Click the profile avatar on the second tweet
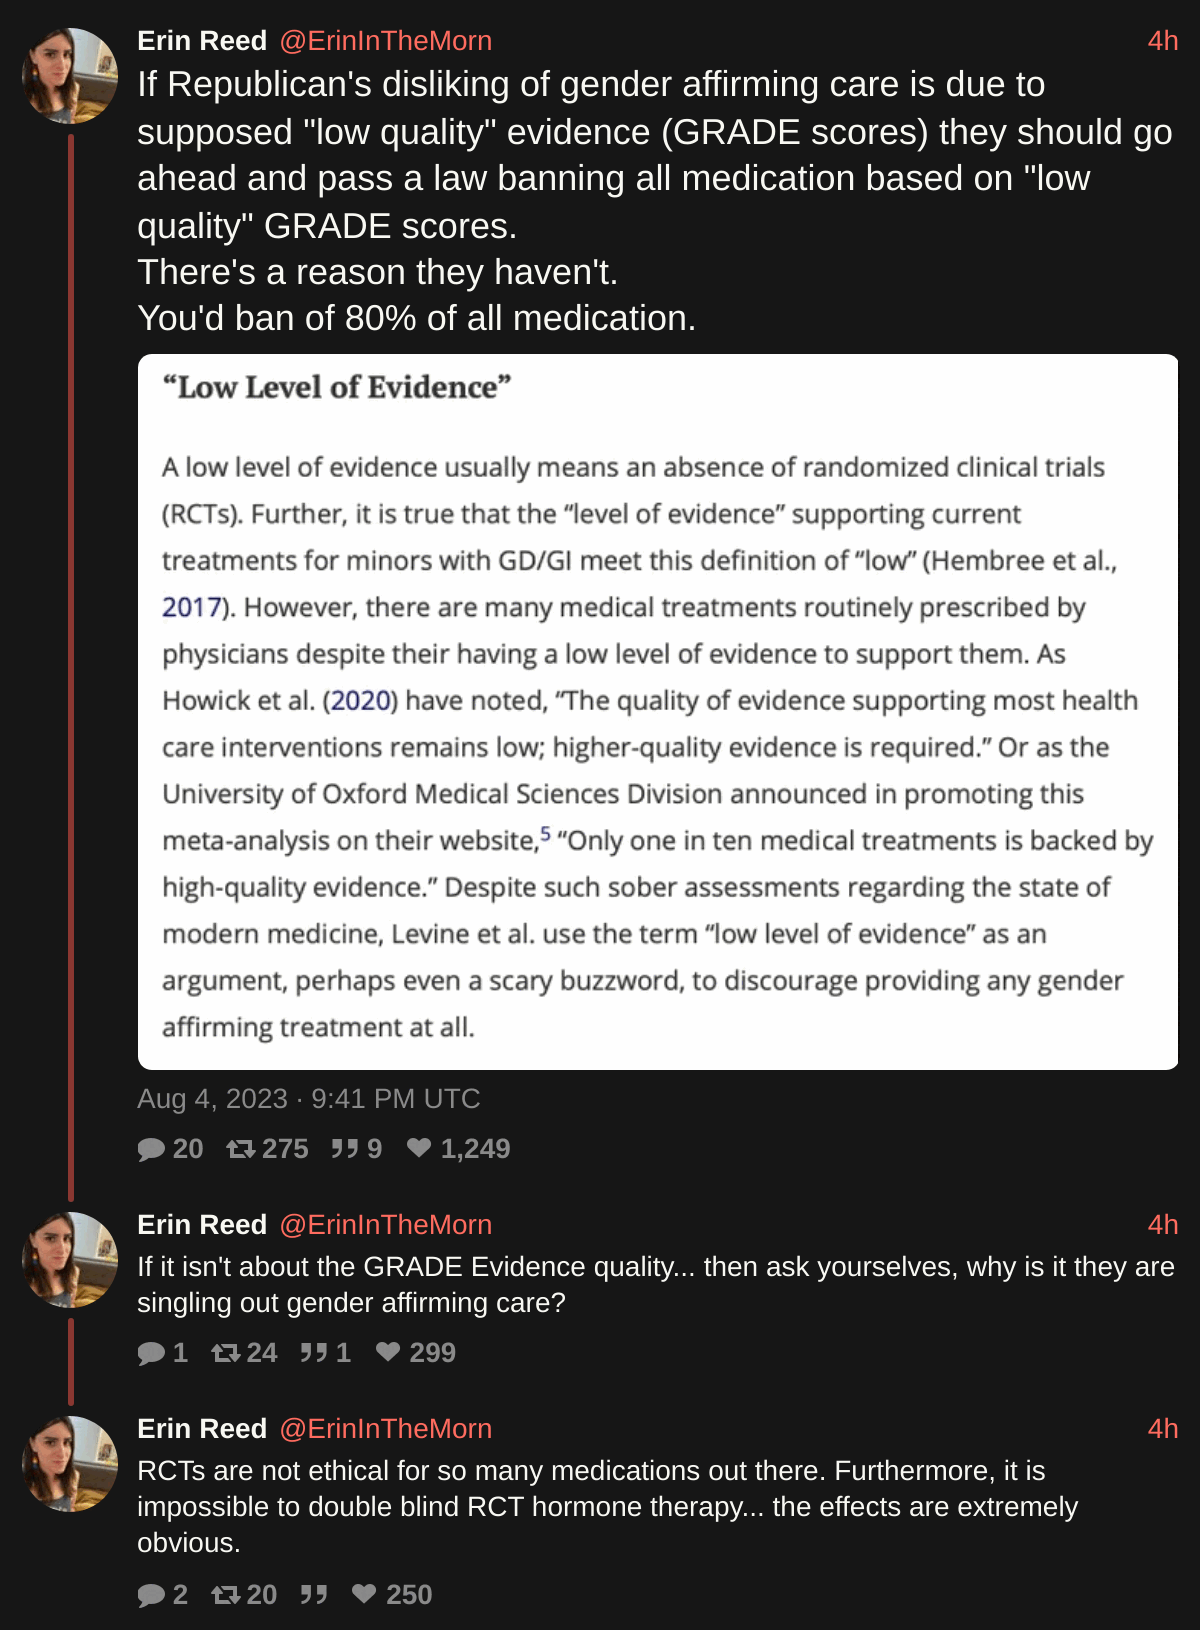This screenshot has width=1200, height=1630. coord(70,1260)
